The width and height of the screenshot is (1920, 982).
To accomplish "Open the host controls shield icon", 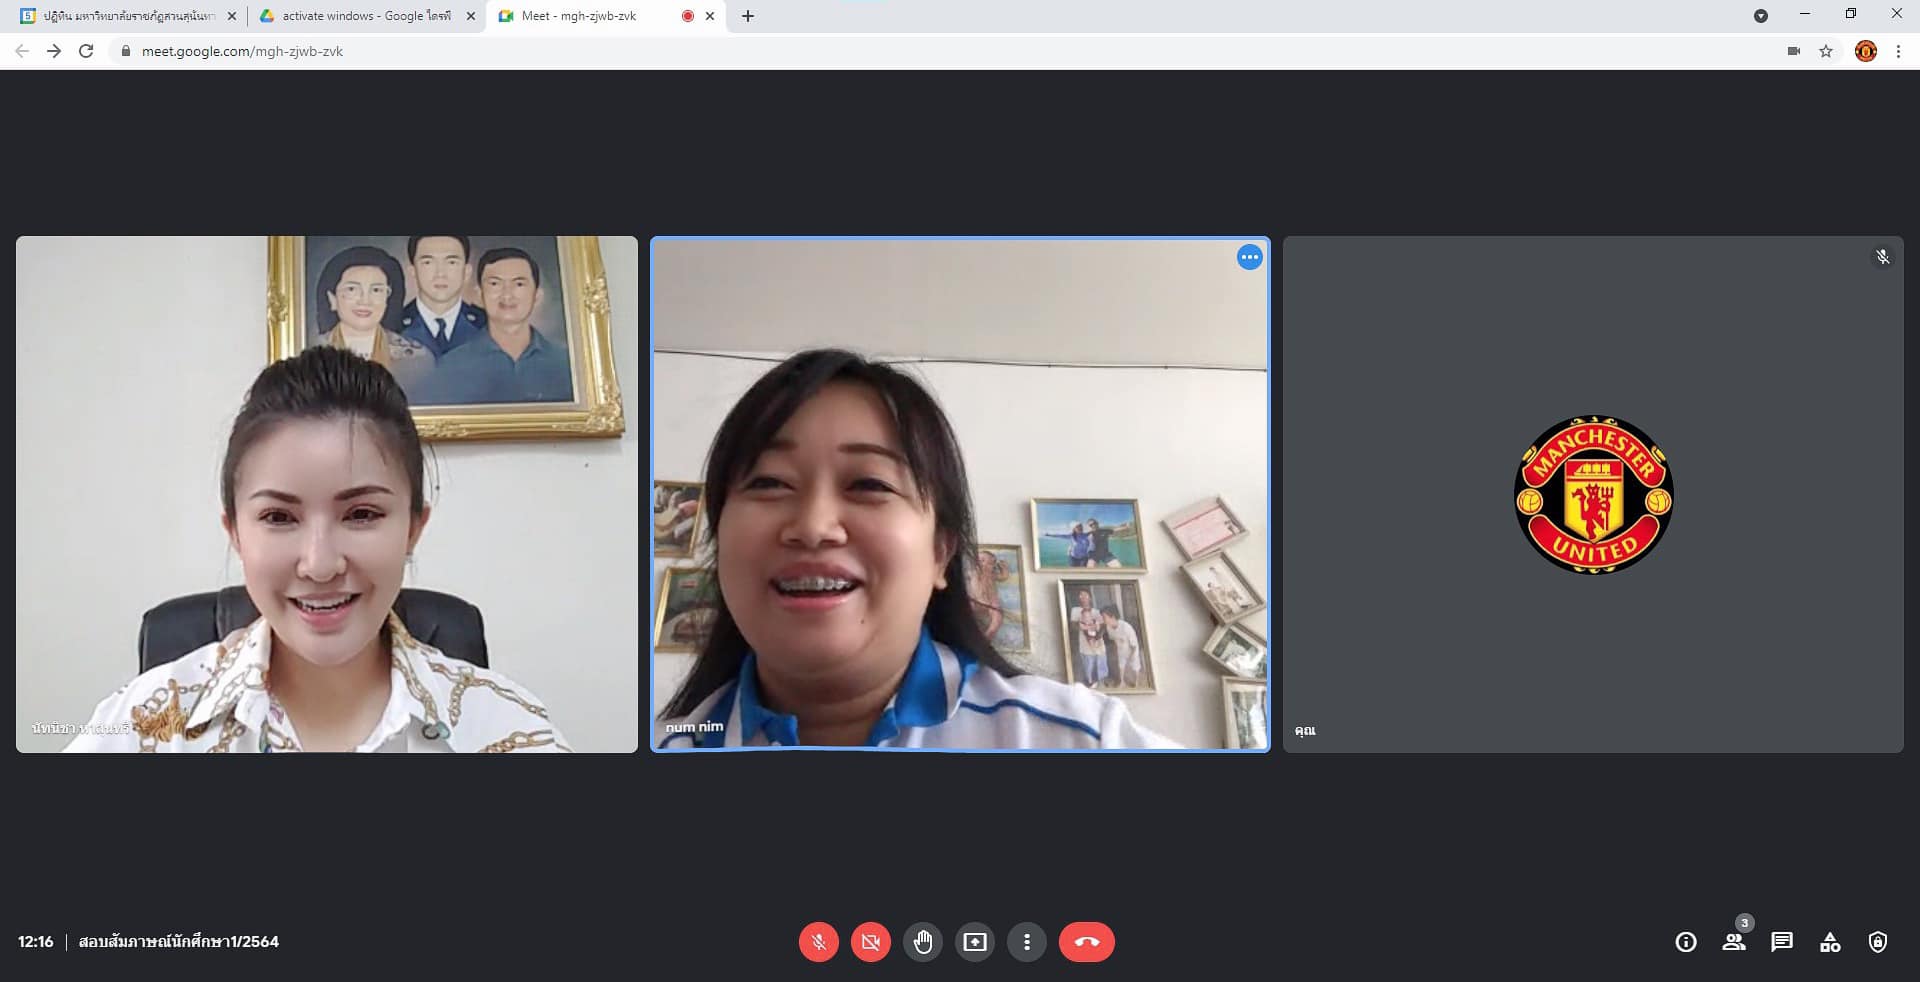I will [x=1878, y=942].
